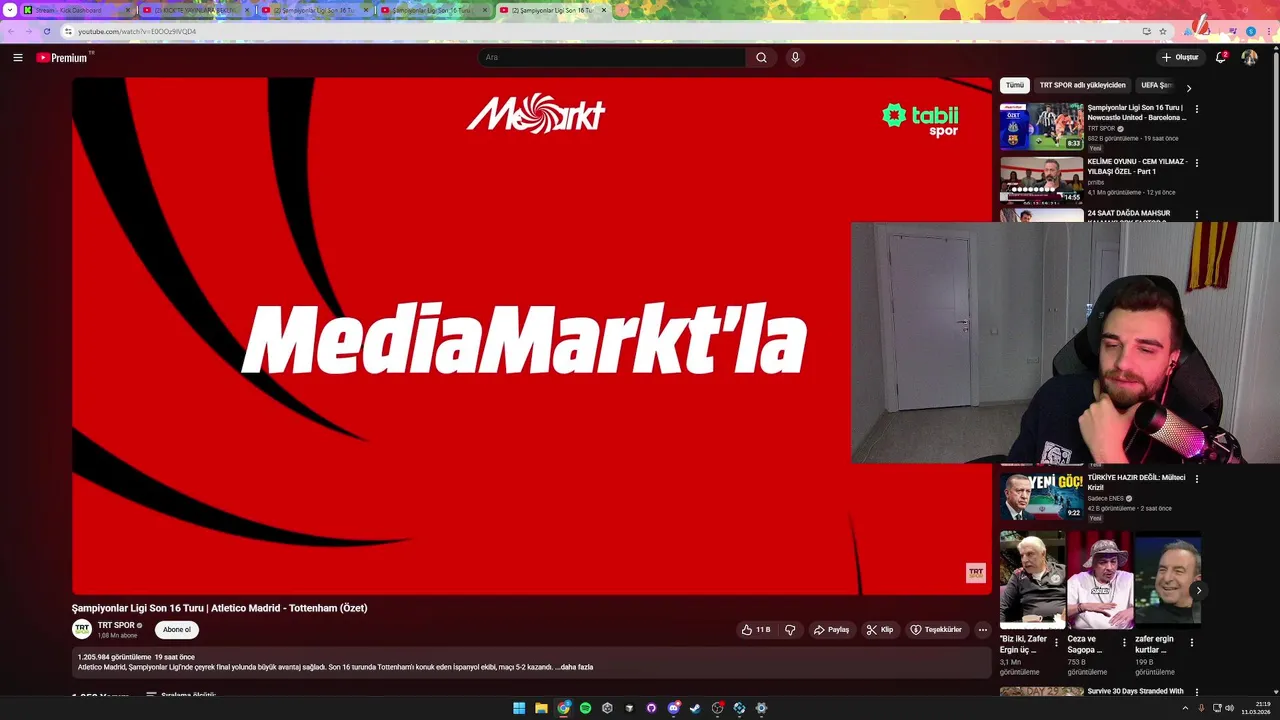This screenshot has height=720, width=1280.
Task: Click the video player area
Action: coord(531,336)
